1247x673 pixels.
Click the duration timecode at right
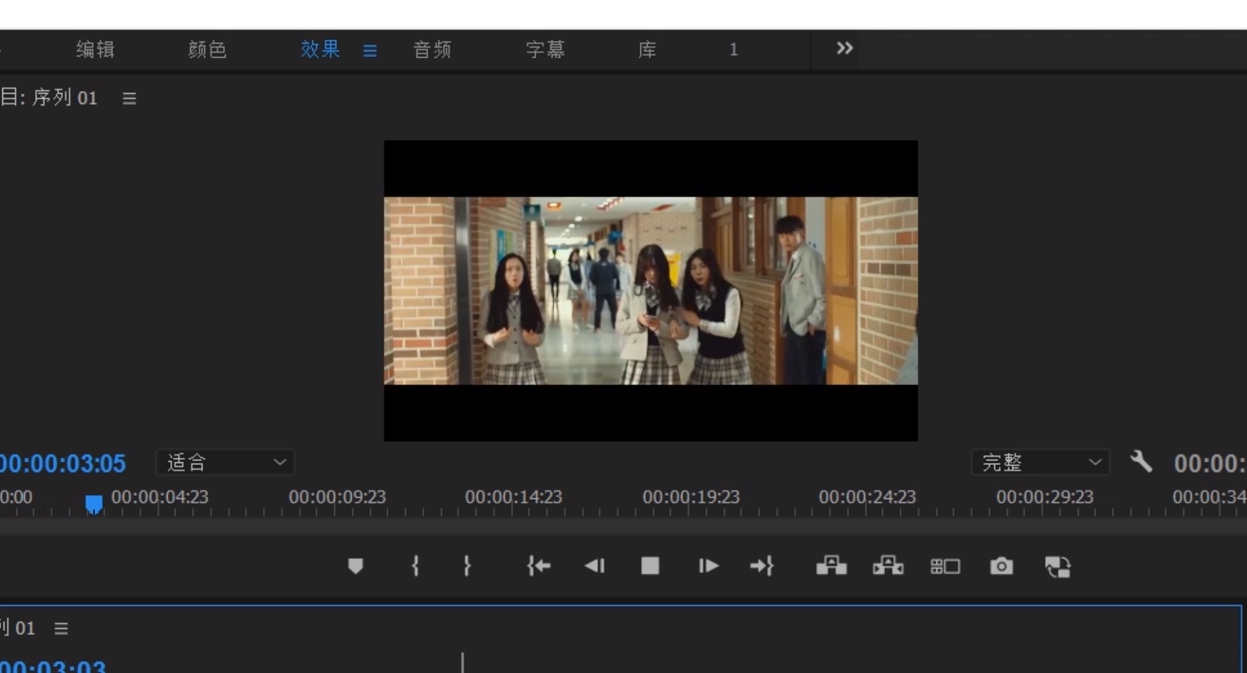1210,463
